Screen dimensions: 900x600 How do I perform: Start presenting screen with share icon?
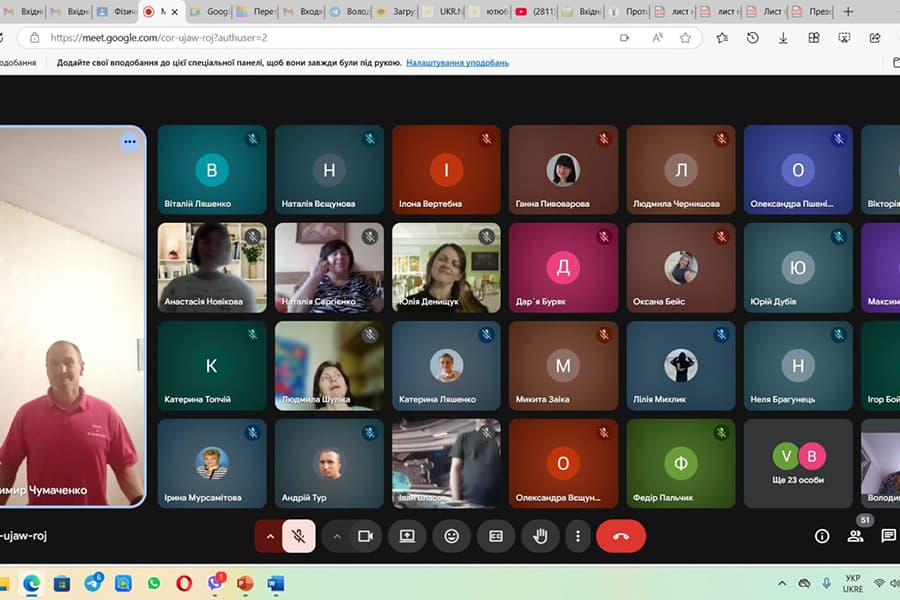tap(407, 536)
